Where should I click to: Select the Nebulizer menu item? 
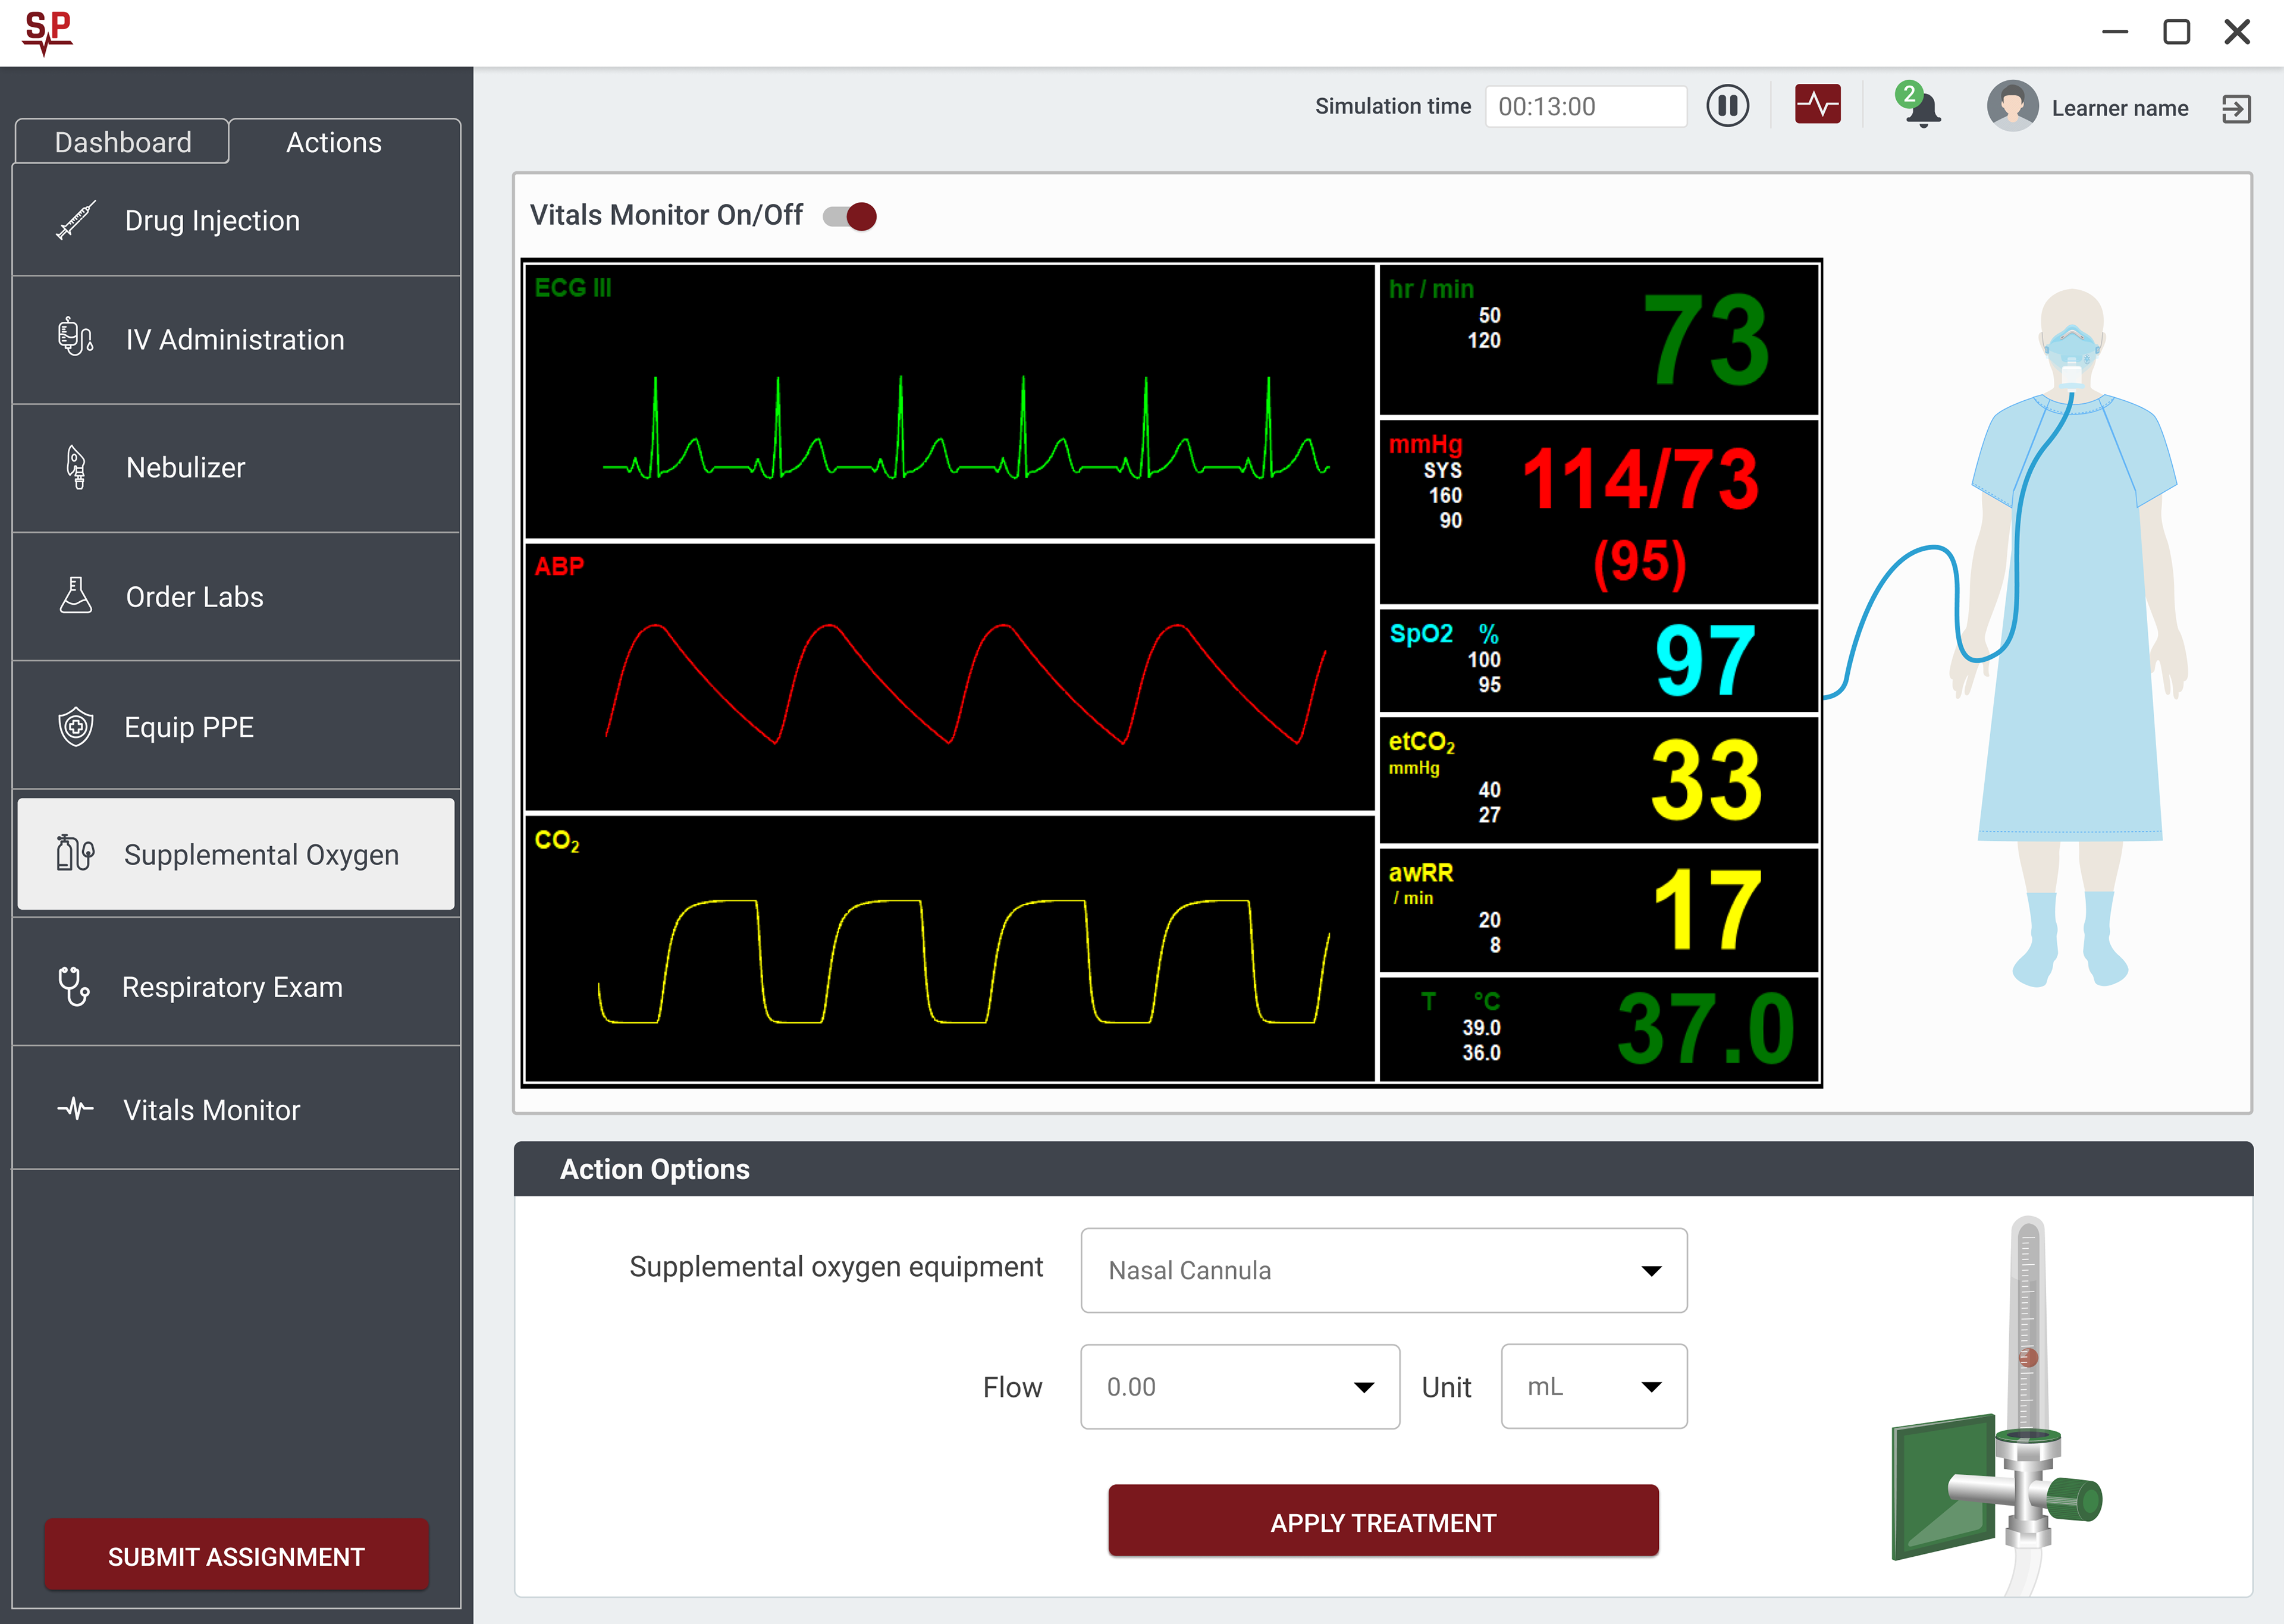coord(236,468)
